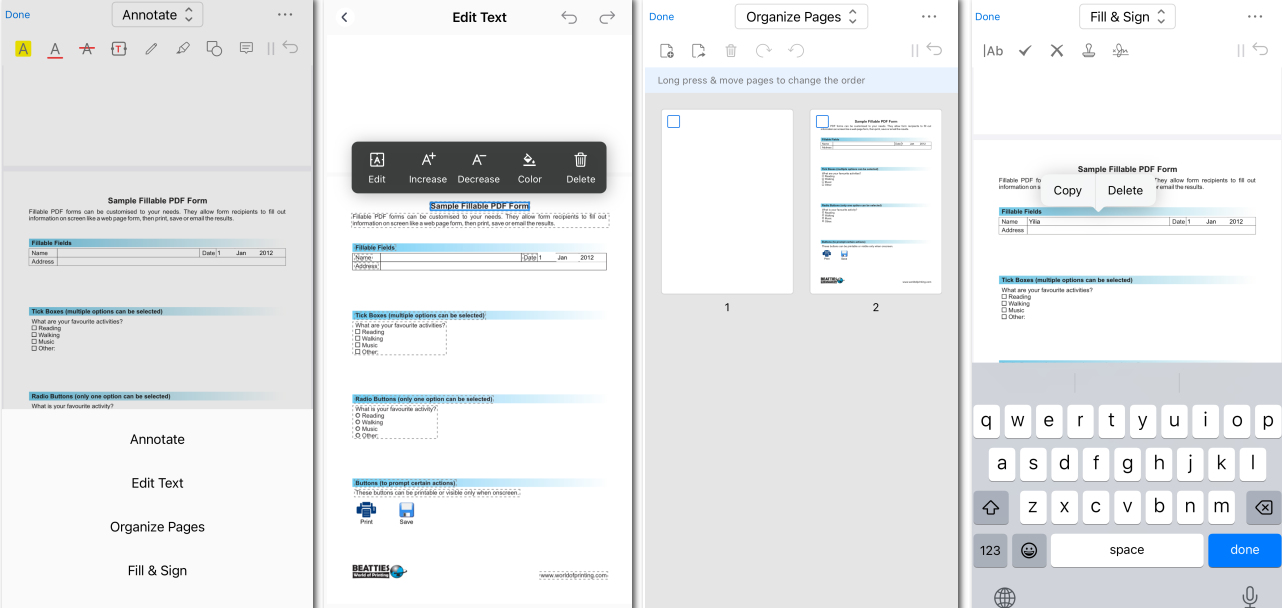1282x608 pixels.
Task: Tick the checkbox on page 1 thumbnail
Action: (674, 121)
